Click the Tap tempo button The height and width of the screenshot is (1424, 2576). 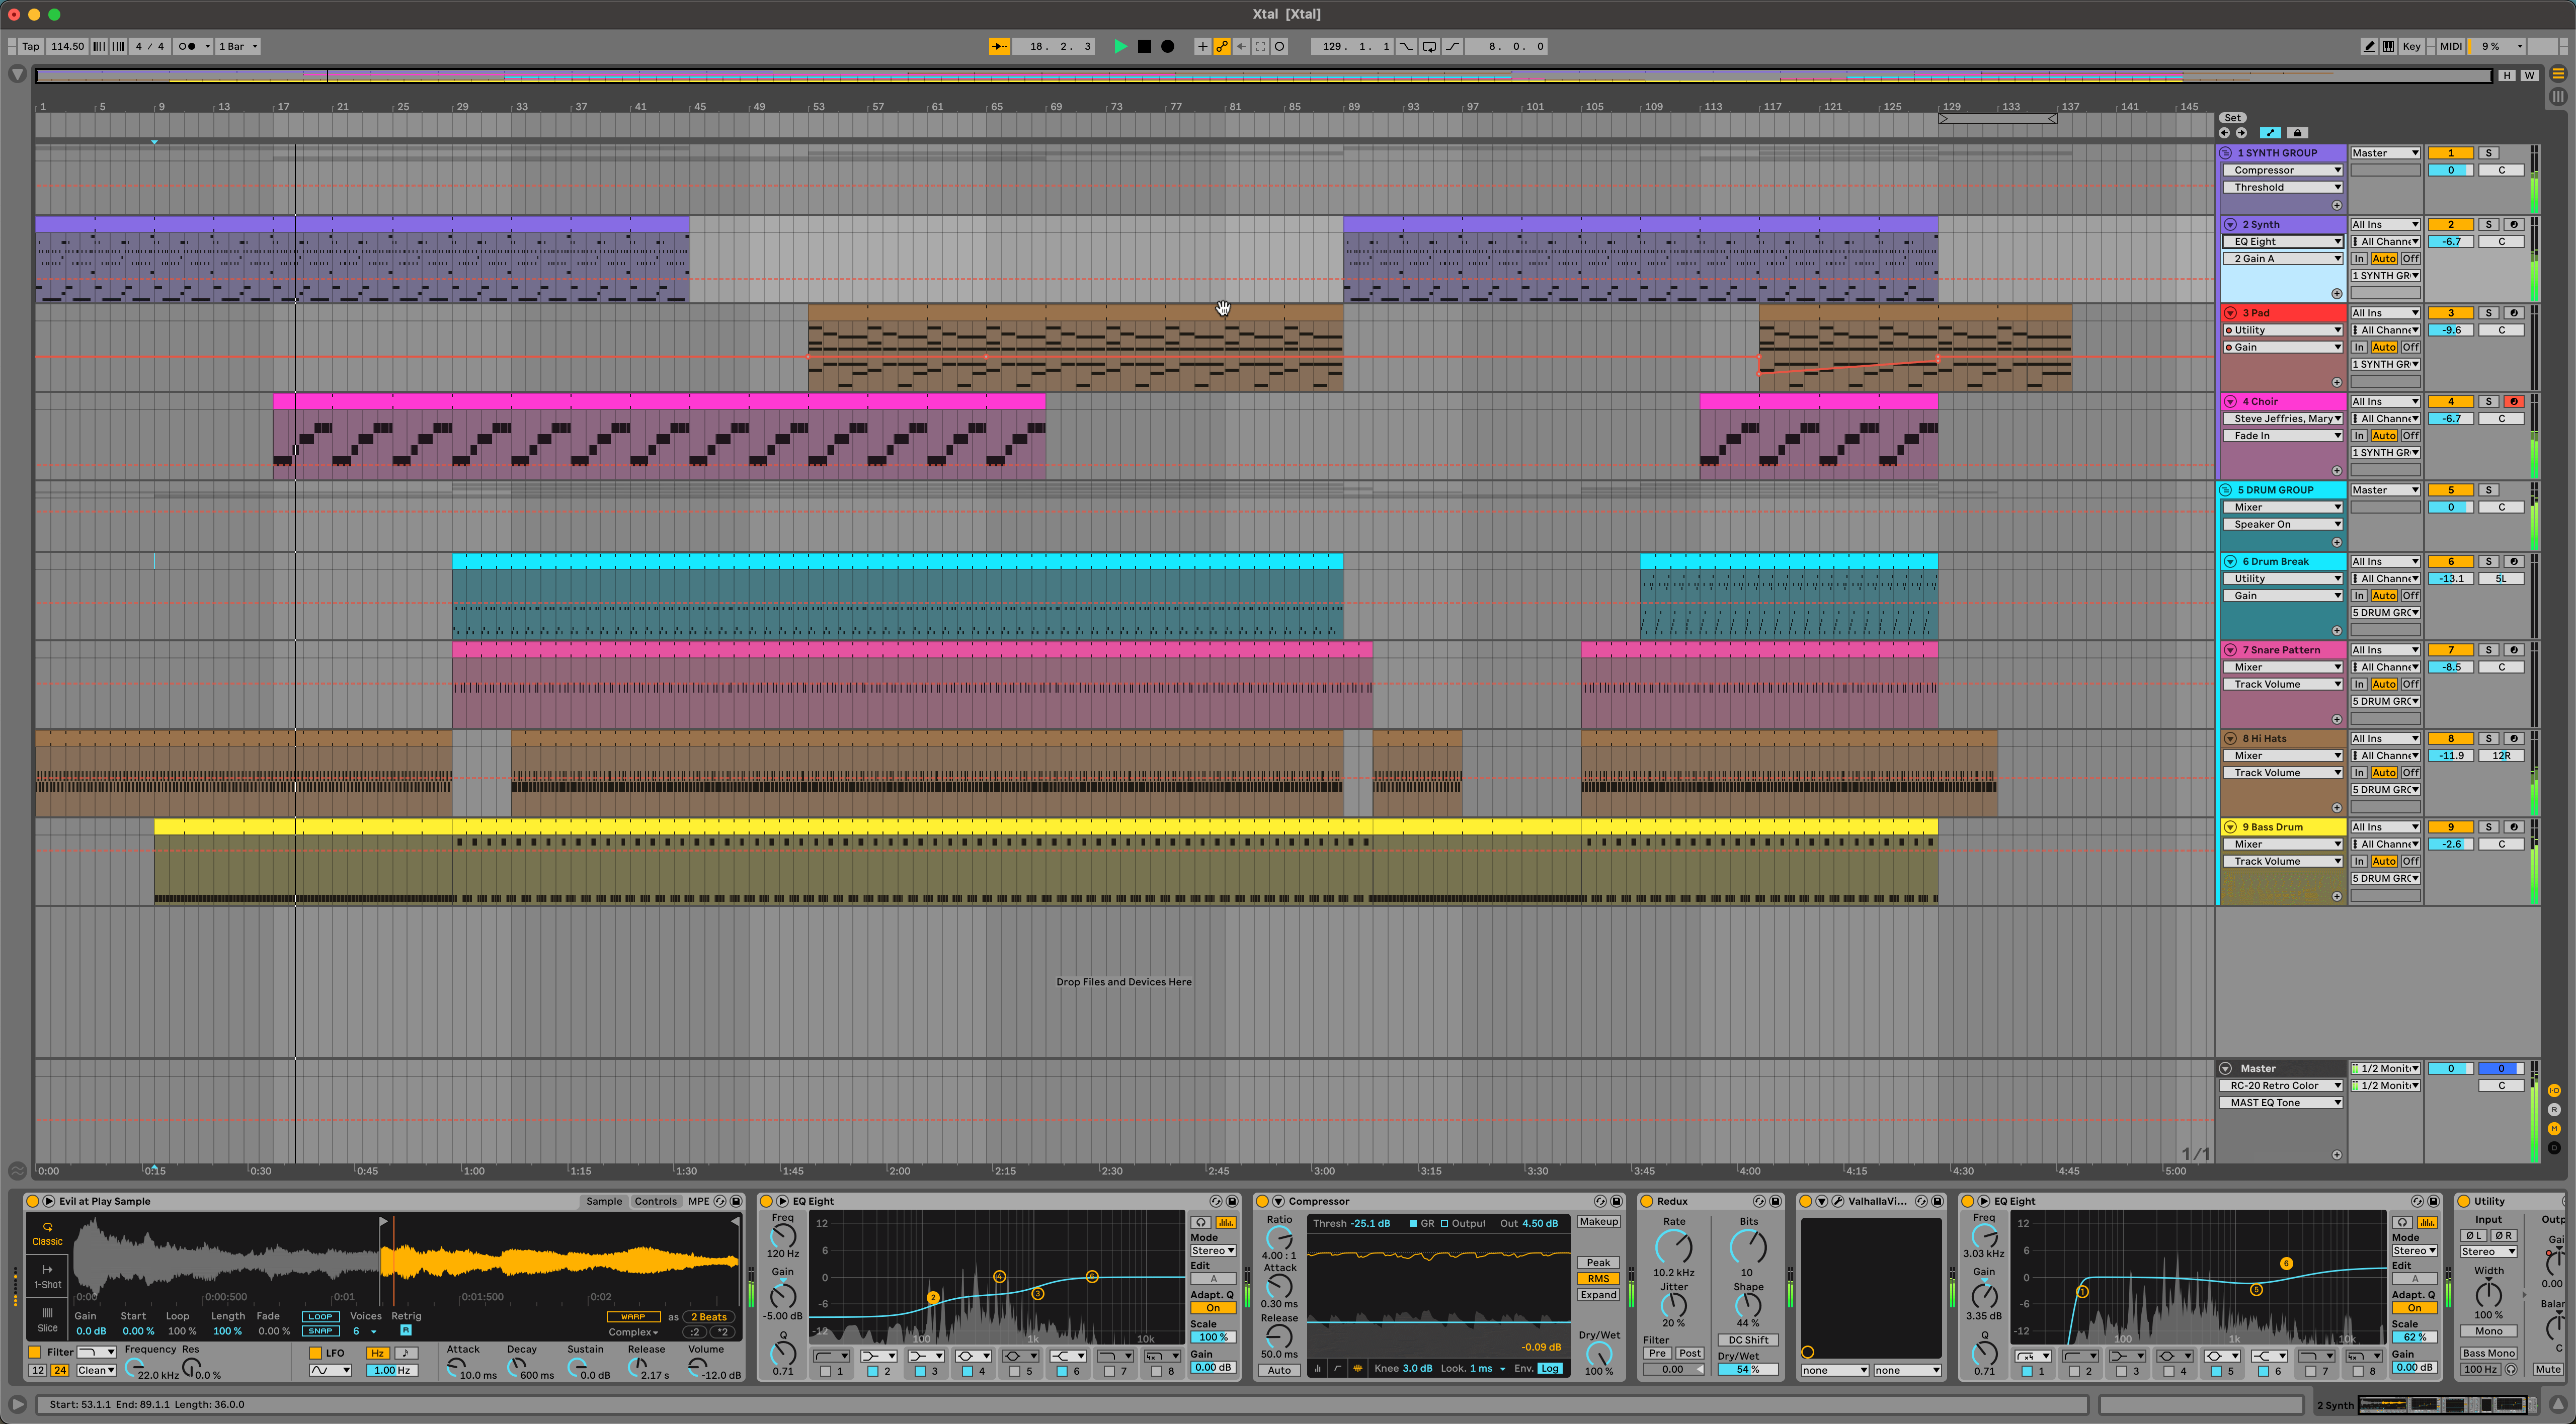[31, 46]
